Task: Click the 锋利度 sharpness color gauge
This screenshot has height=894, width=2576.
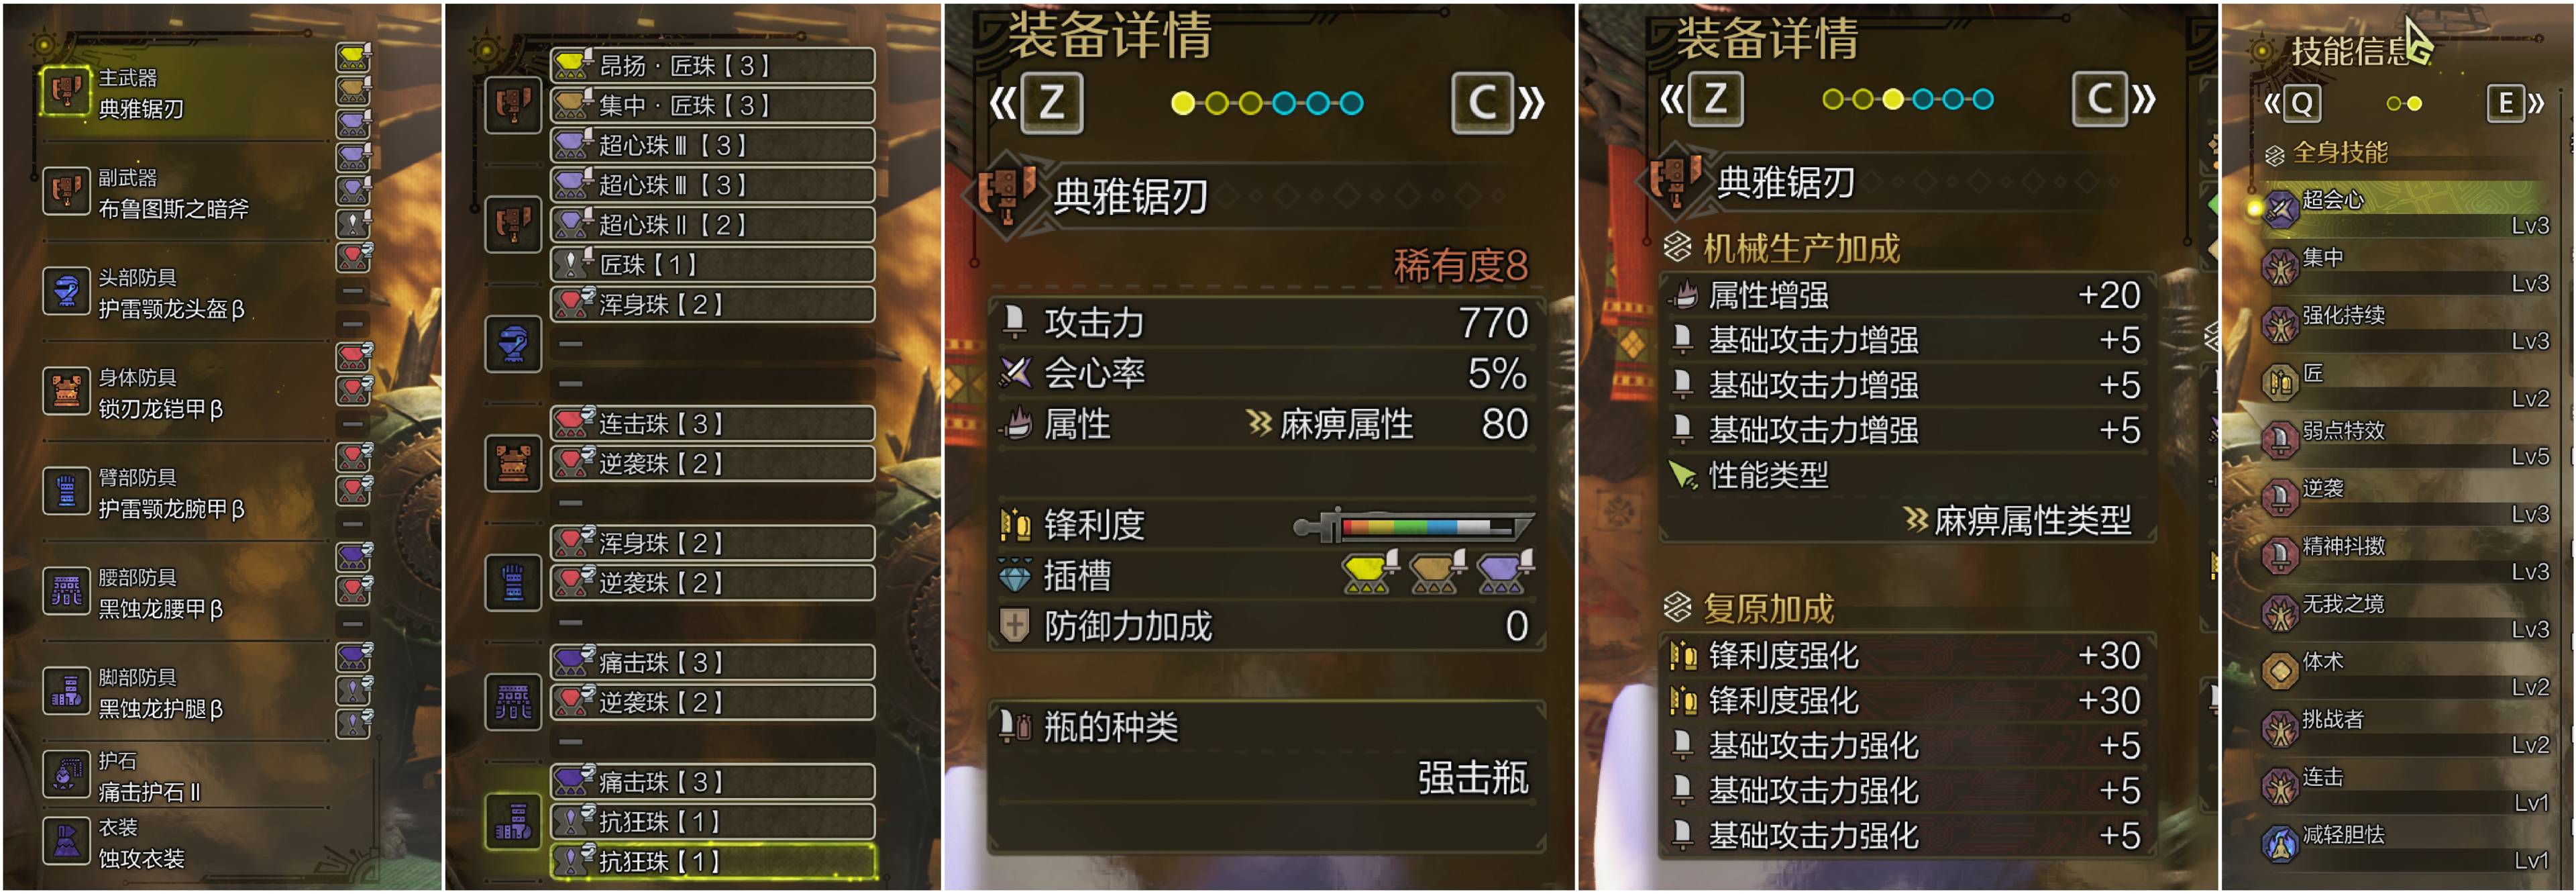Action: pyautogui.click(x=1412, y=525)
